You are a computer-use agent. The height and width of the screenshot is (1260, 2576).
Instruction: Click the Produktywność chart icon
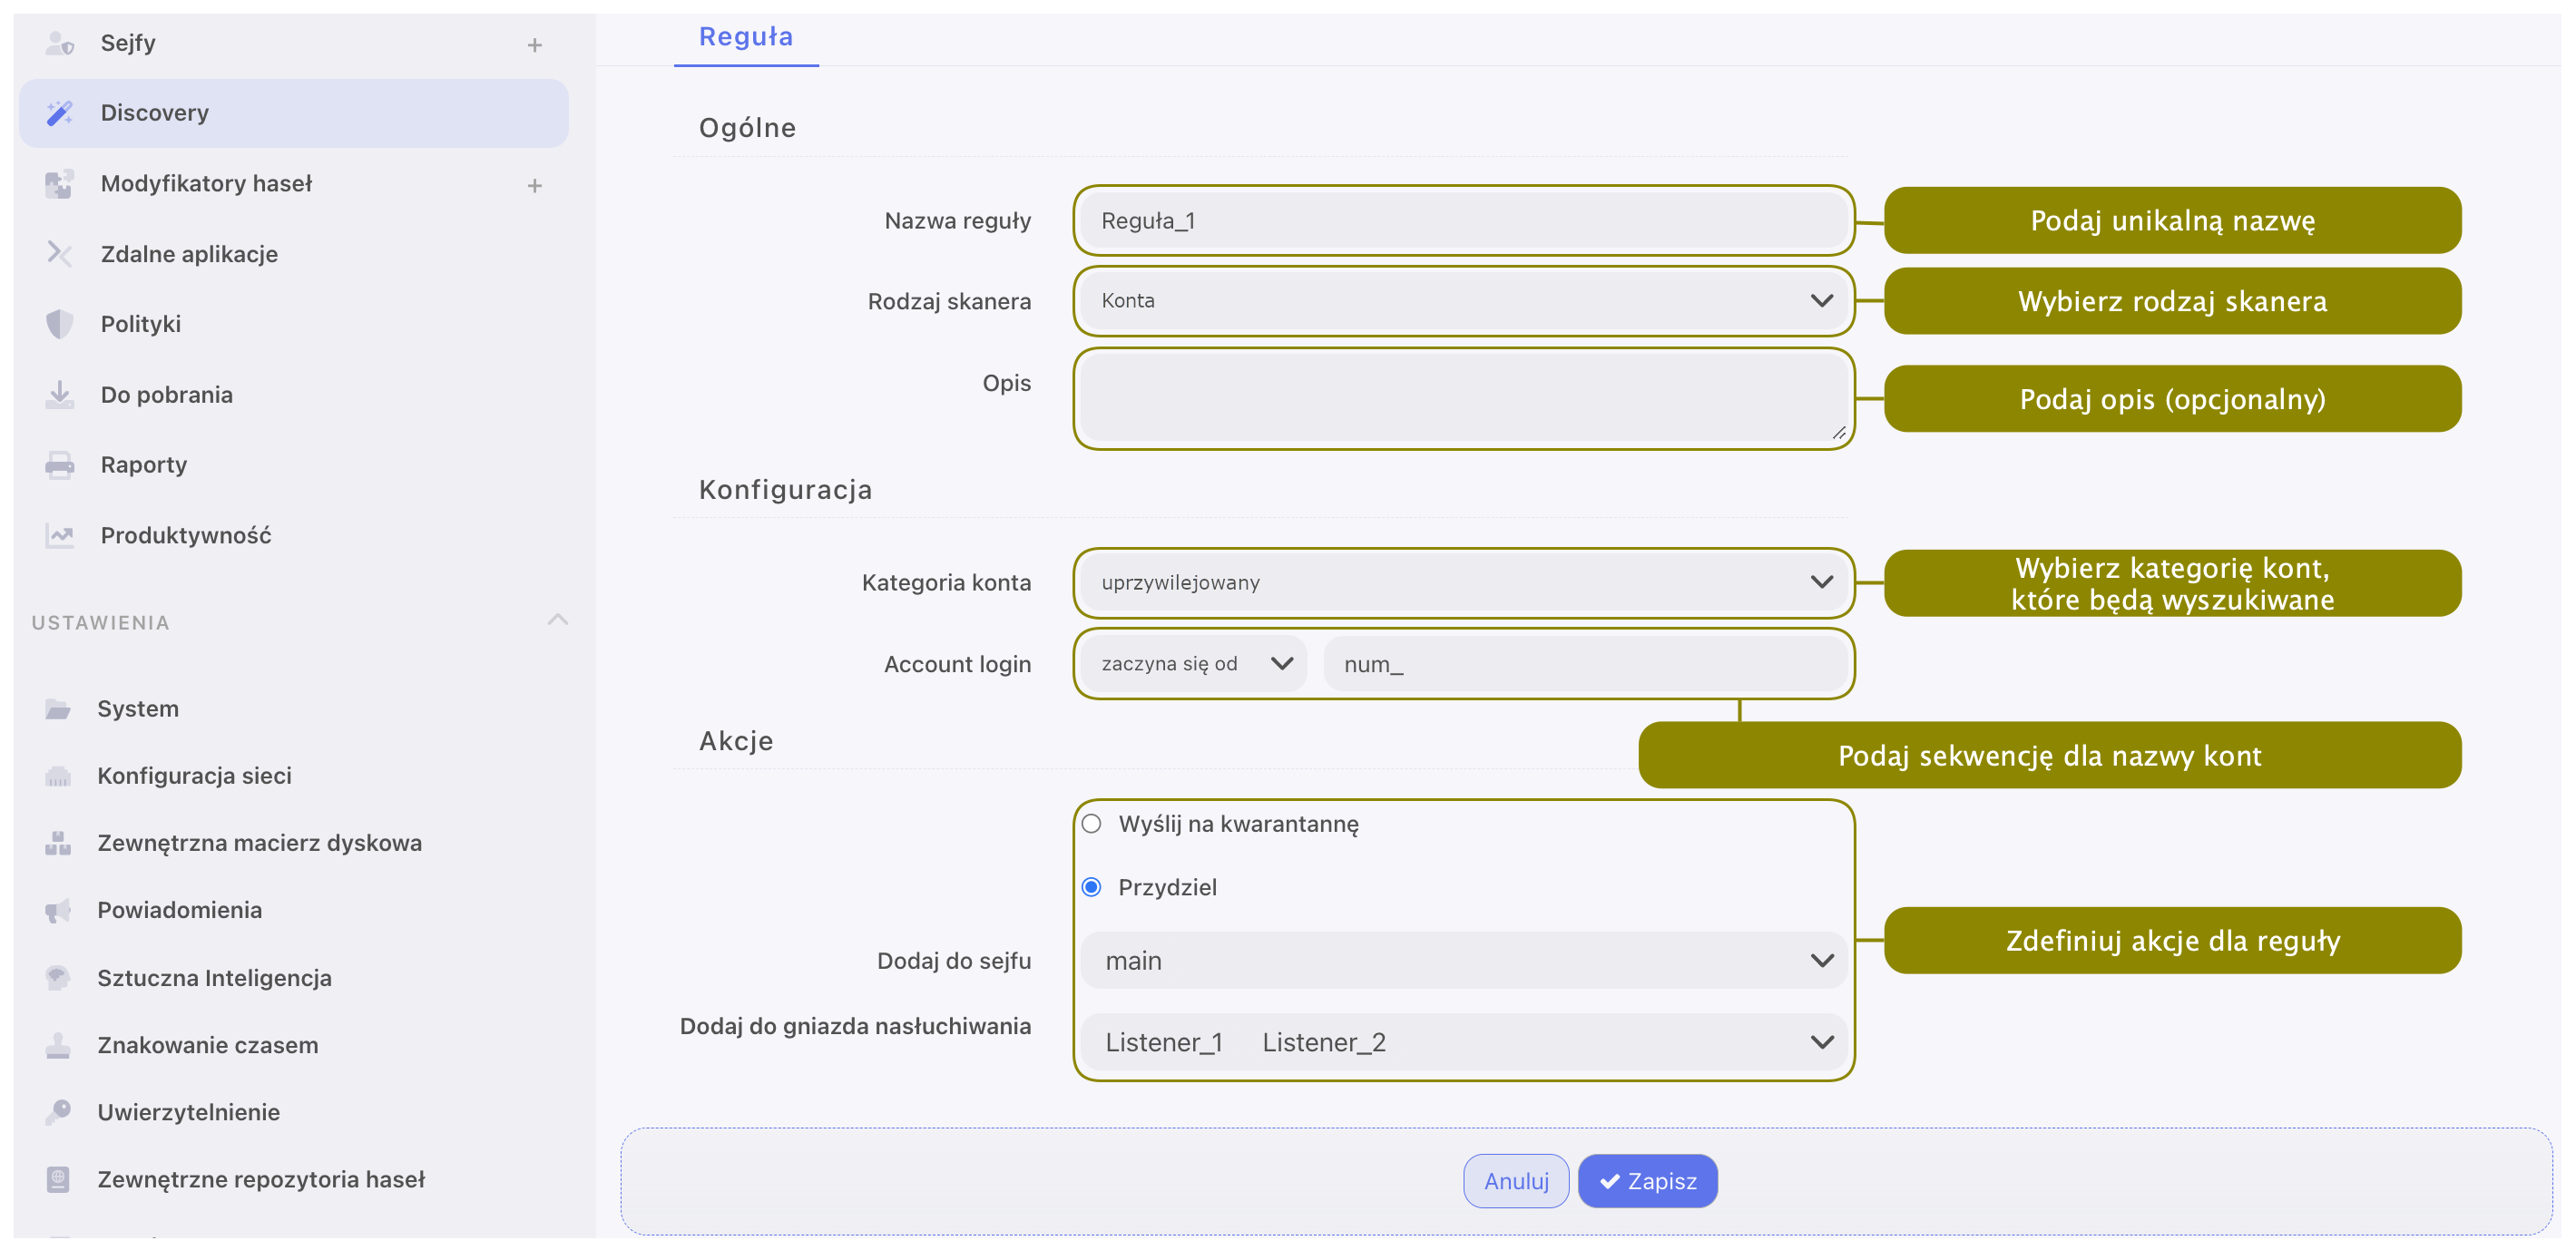pyautogui.click(x=60, y=535)
